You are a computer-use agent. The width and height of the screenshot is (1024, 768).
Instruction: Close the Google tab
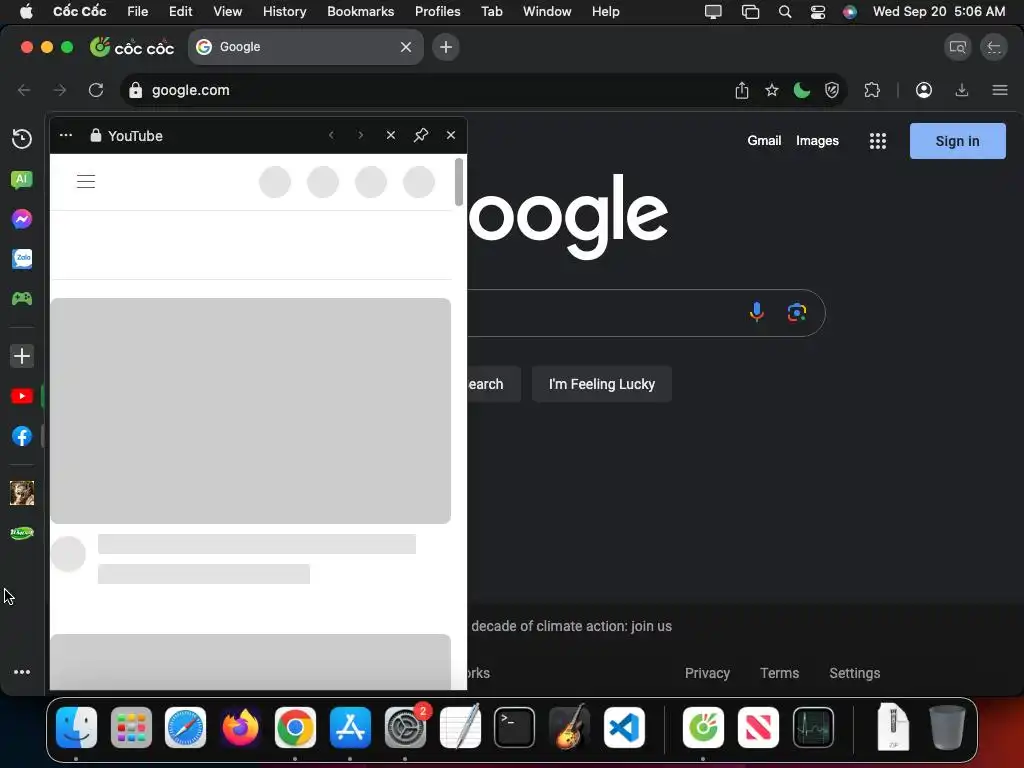click(406, 47)
